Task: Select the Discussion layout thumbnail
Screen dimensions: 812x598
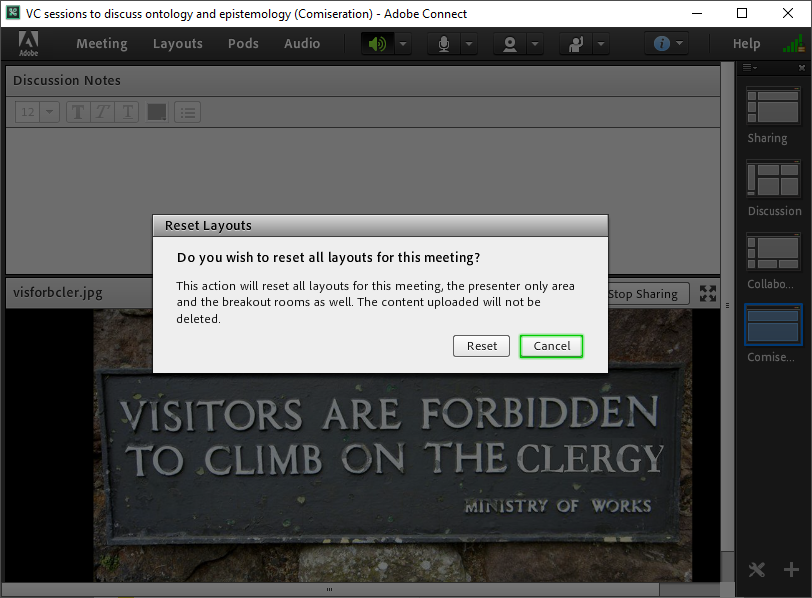Action: tap(774, 179)
